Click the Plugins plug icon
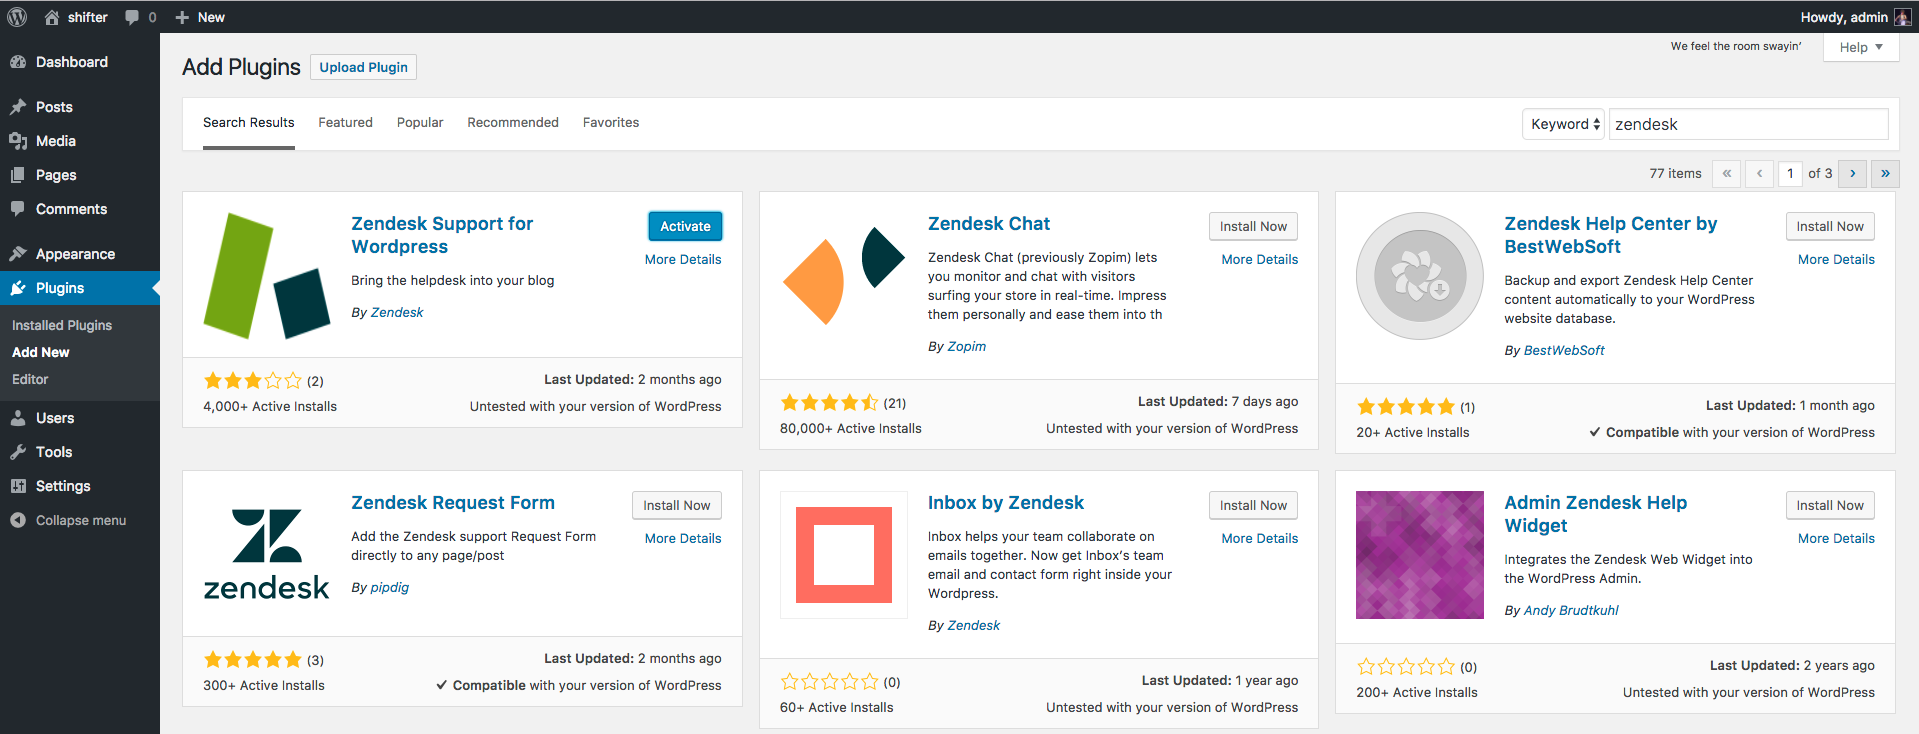1919x734 pixels. tap(18, 288)
